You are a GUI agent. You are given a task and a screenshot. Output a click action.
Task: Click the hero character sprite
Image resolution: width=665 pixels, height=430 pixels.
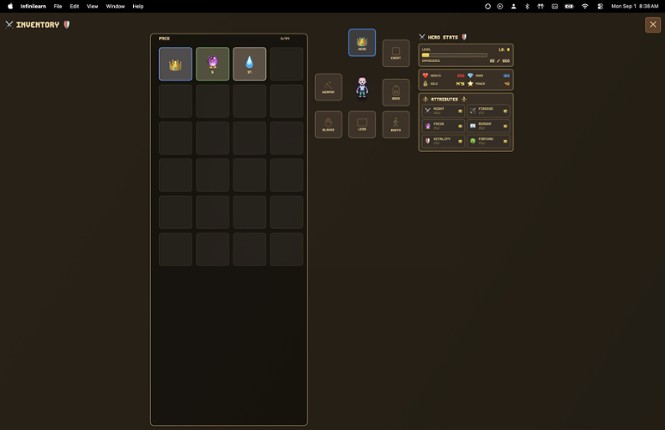click(x=362, y=87)
